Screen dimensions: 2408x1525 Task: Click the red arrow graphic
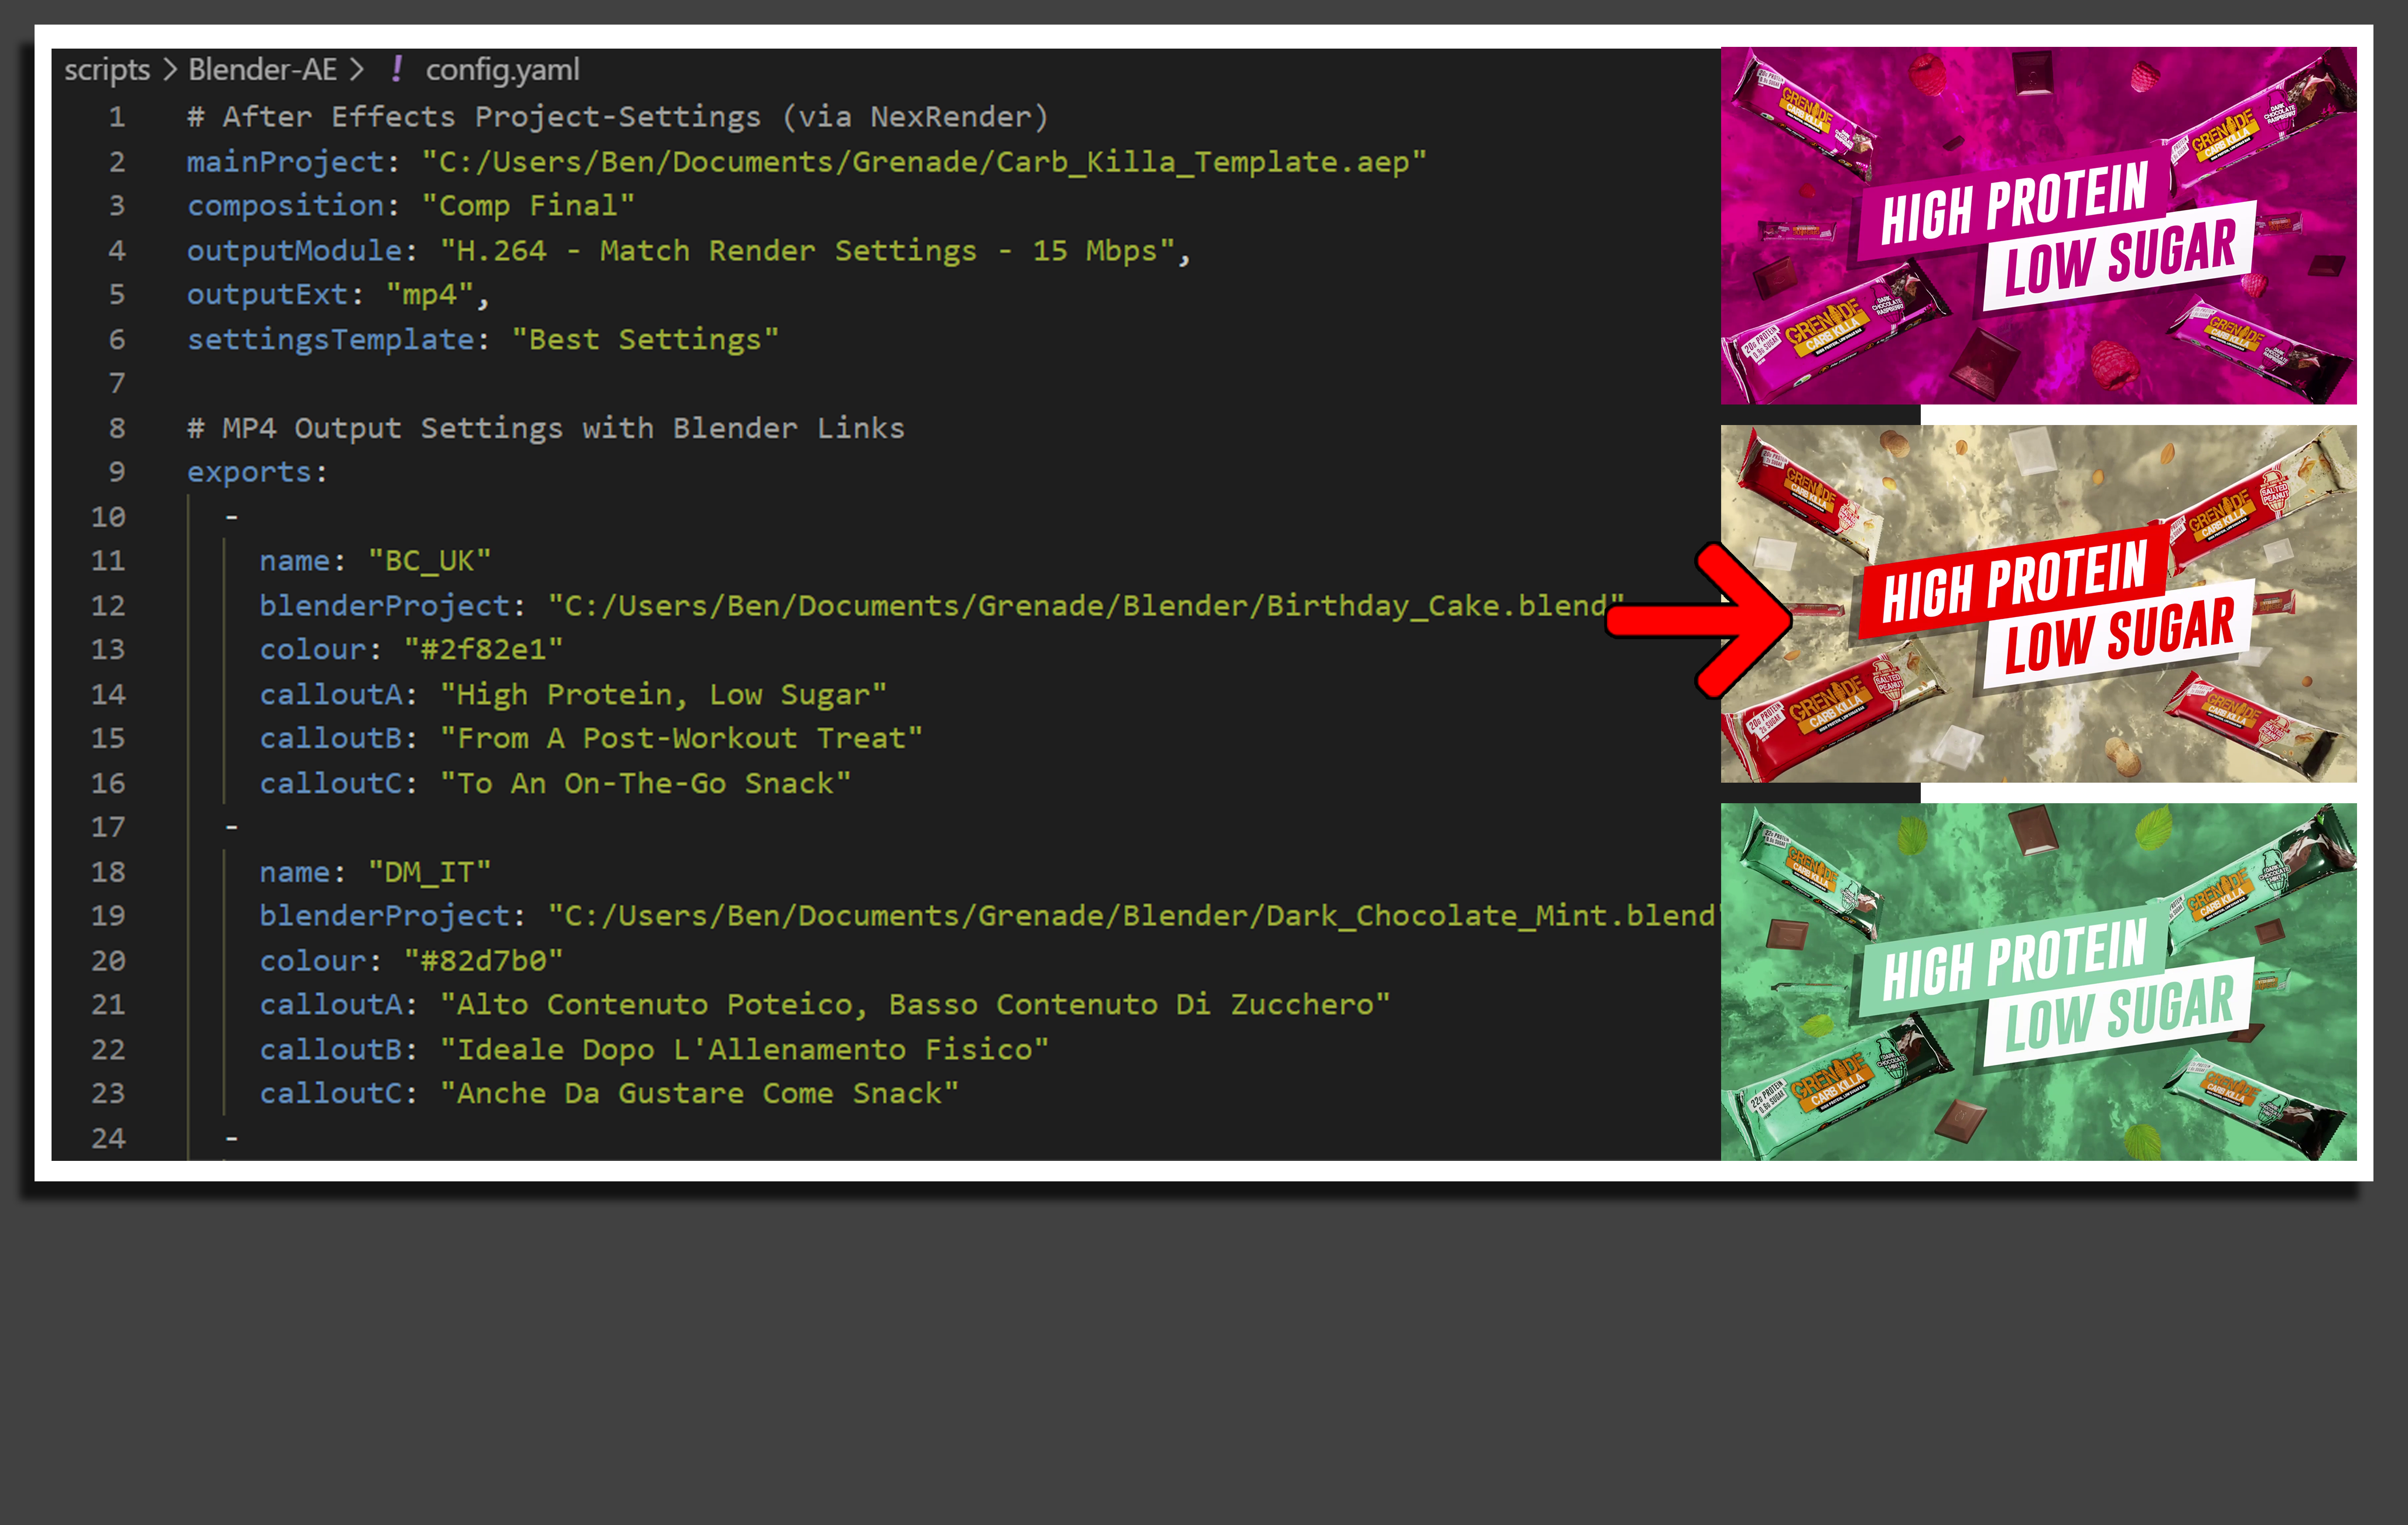click(x=1700, y=620)
